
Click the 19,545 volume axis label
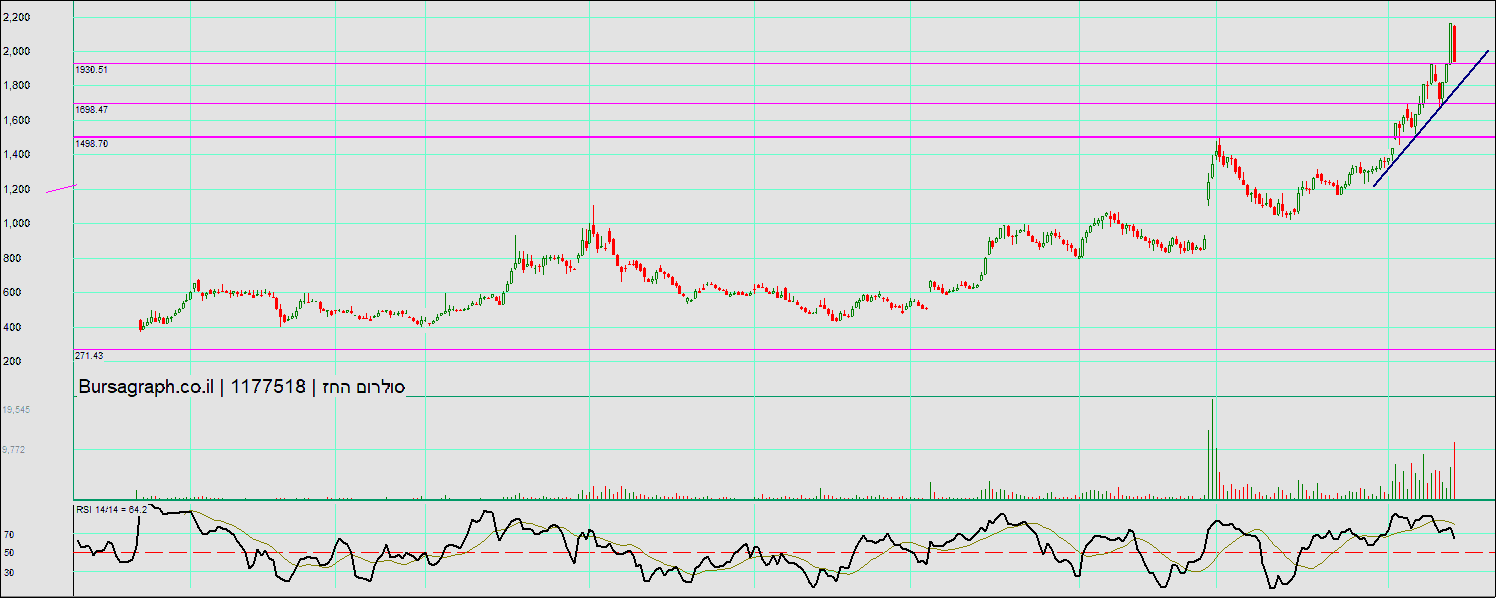(x=15, y=410)
